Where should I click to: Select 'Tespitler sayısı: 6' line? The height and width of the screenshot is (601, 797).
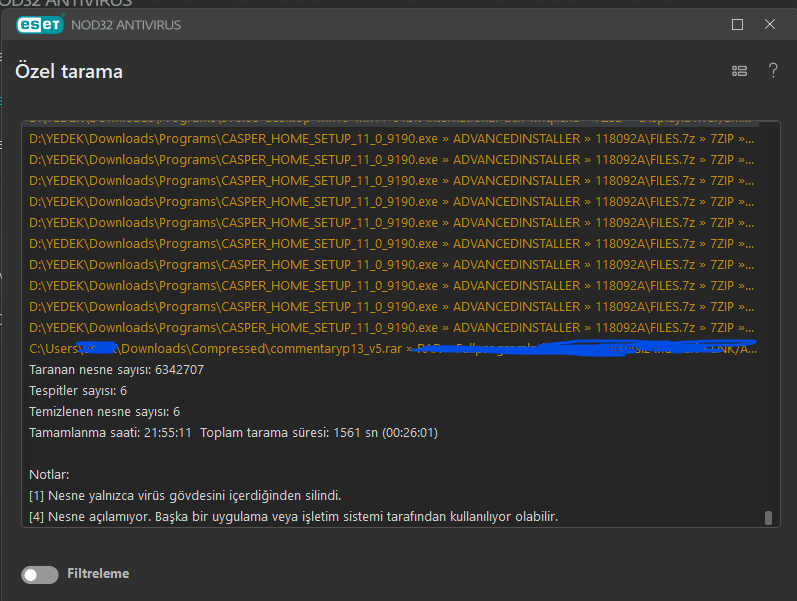tap(78, 390)
